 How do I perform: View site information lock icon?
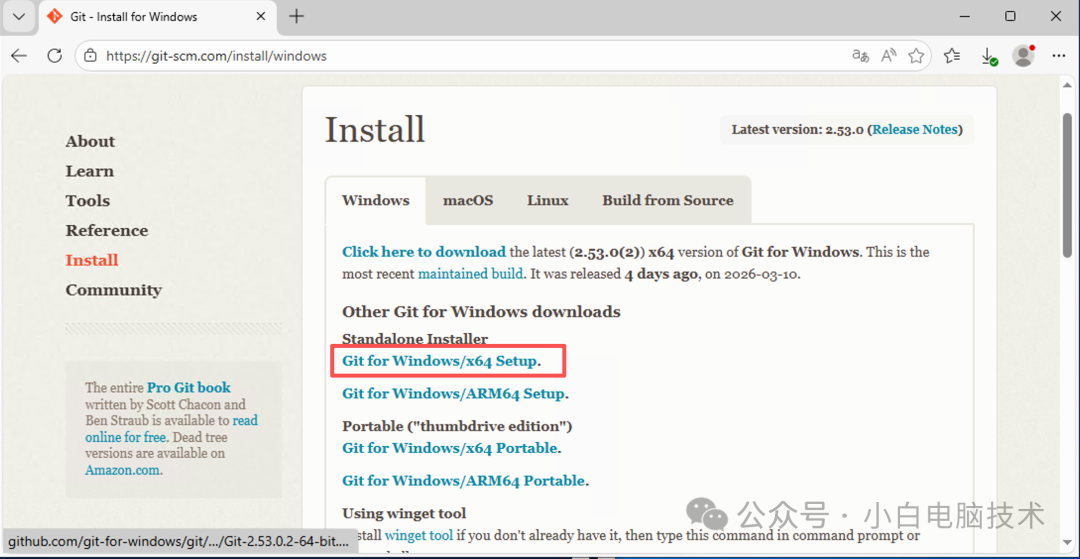(90, 56)
